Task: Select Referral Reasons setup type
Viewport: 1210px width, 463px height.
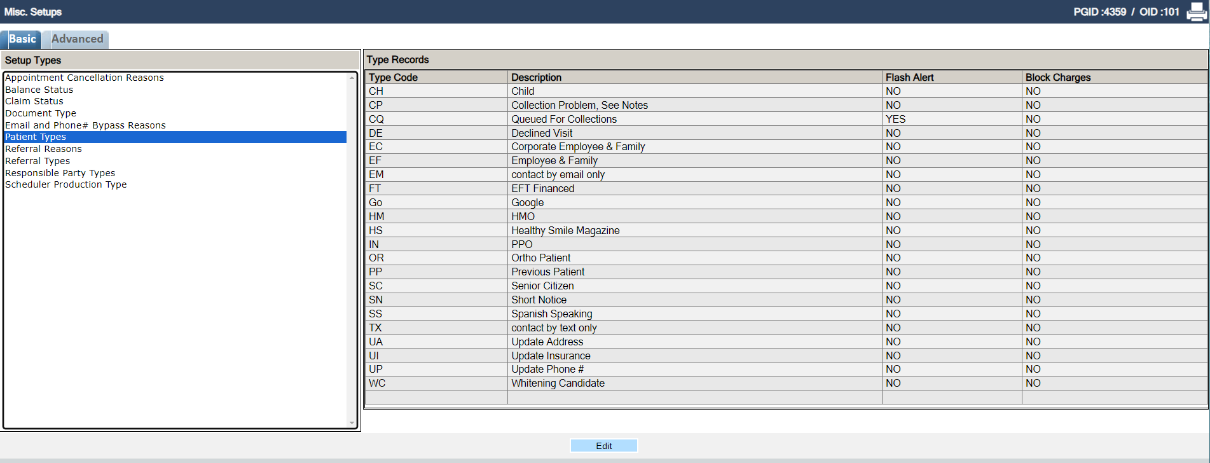Action: click(x=43, y=149)
